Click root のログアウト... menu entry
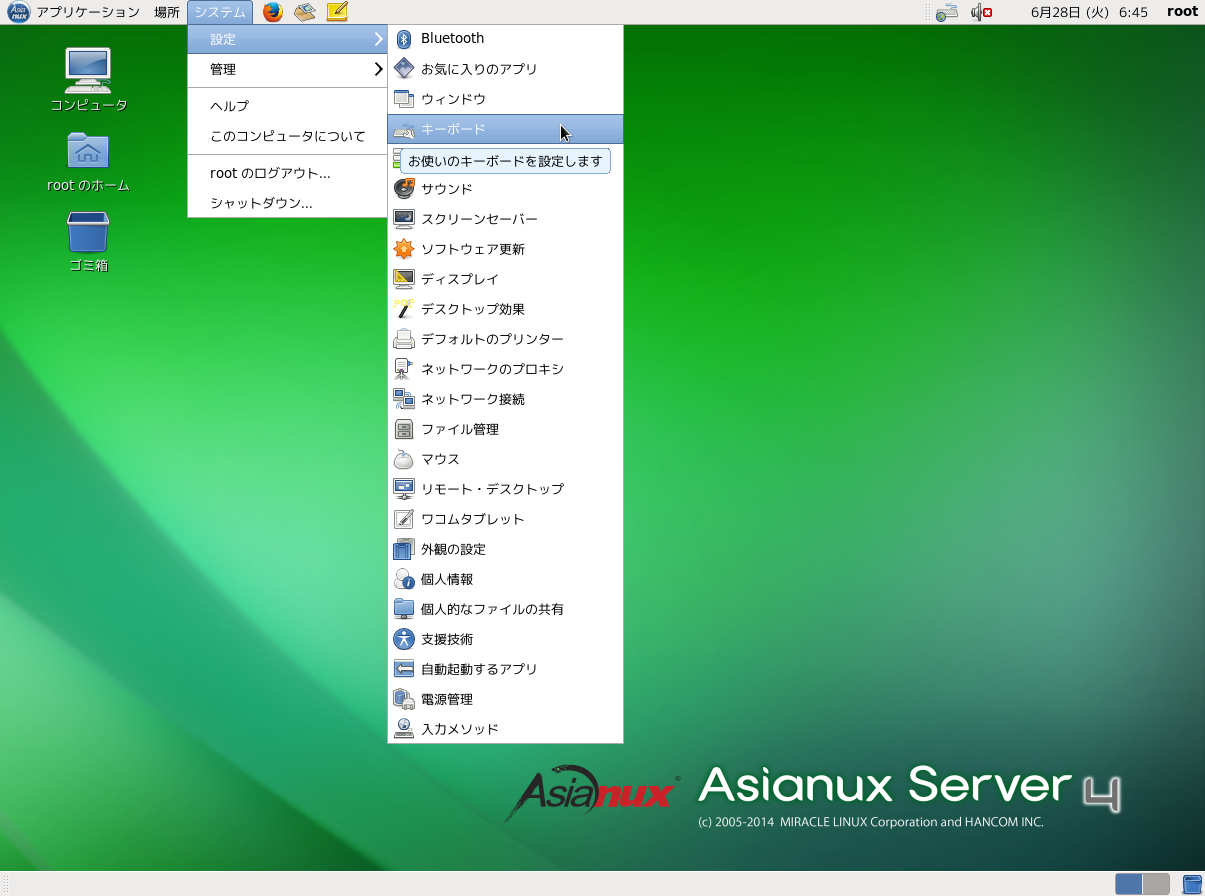1205x896 pixels. click(x=270, y=173)
